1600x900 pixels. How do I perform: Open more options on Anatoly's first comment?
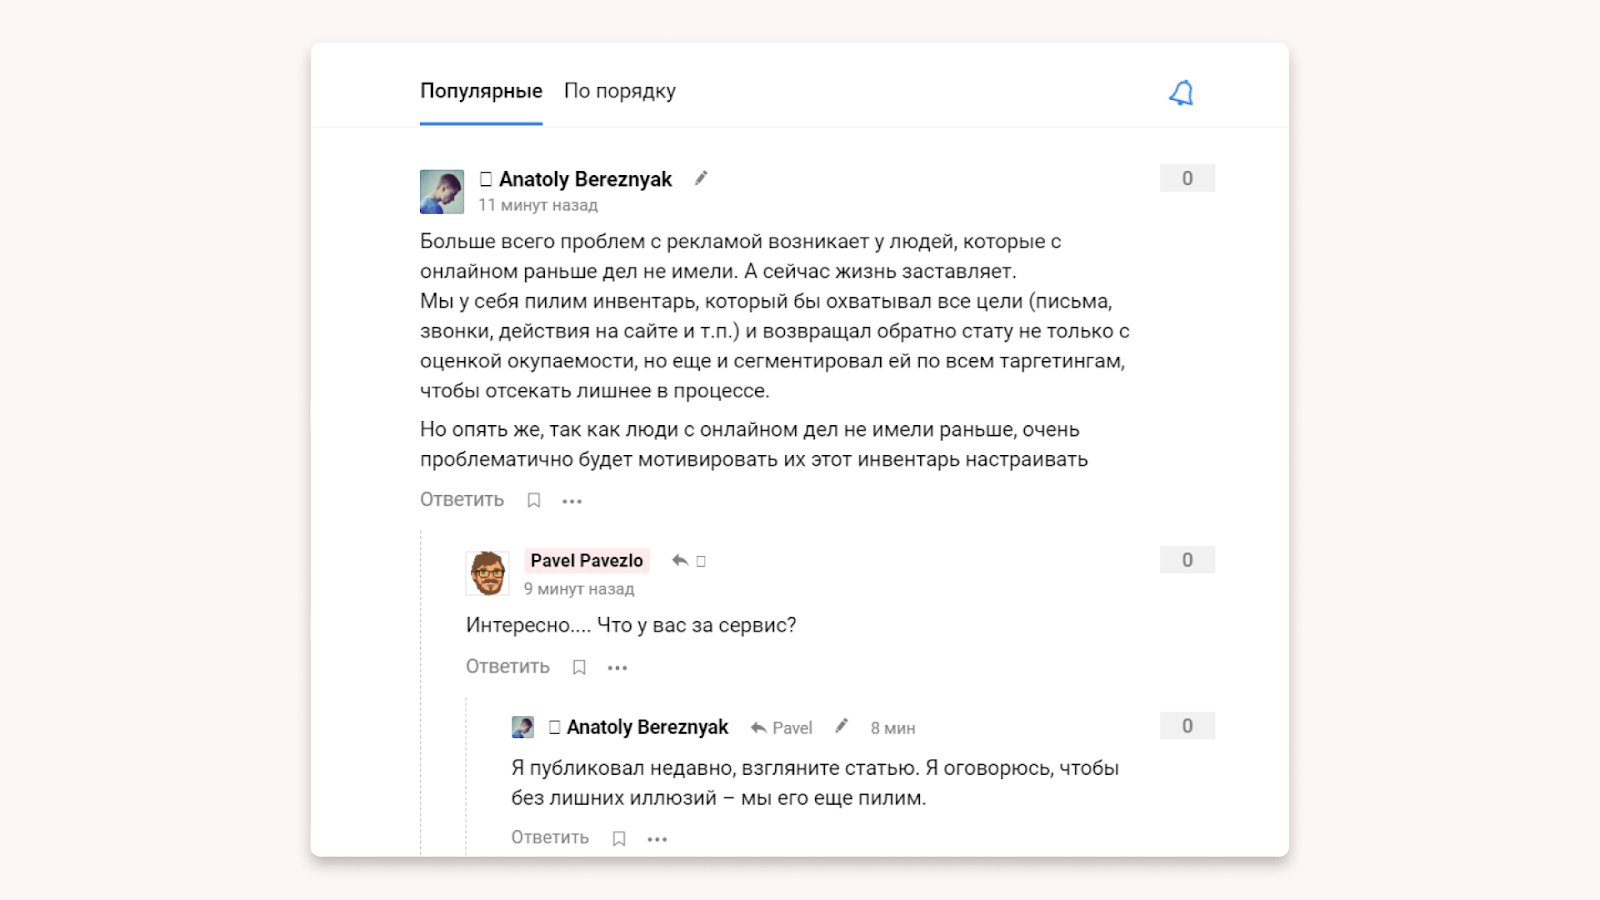[x=572, y=501]
